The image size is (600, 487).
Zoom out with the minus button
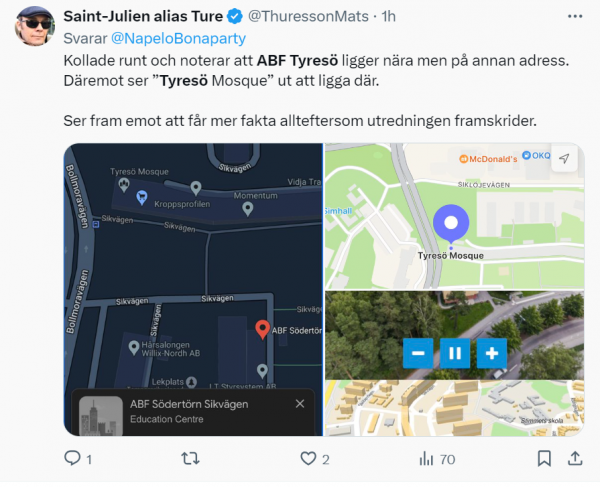coord(418,353)
